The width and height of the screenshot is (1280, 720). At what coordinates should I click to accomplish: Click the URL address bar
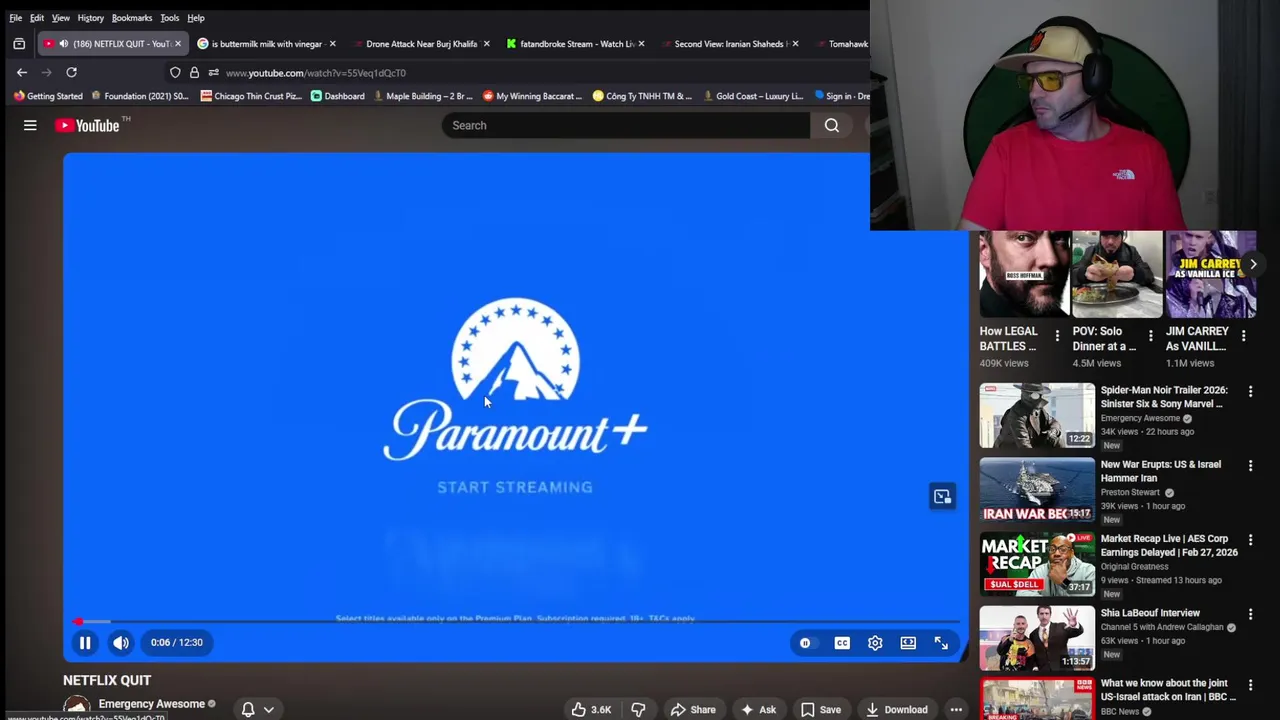point(315,73)
